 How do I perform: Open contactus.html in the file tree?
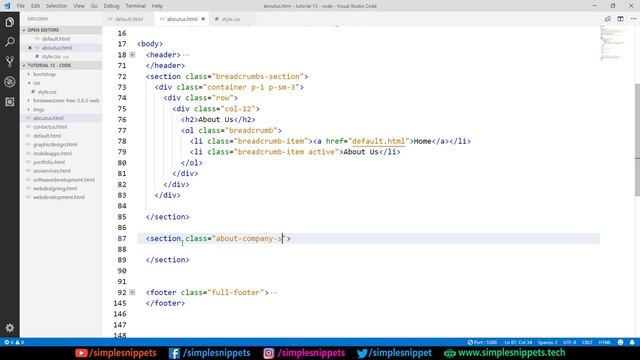coord(50,127)
